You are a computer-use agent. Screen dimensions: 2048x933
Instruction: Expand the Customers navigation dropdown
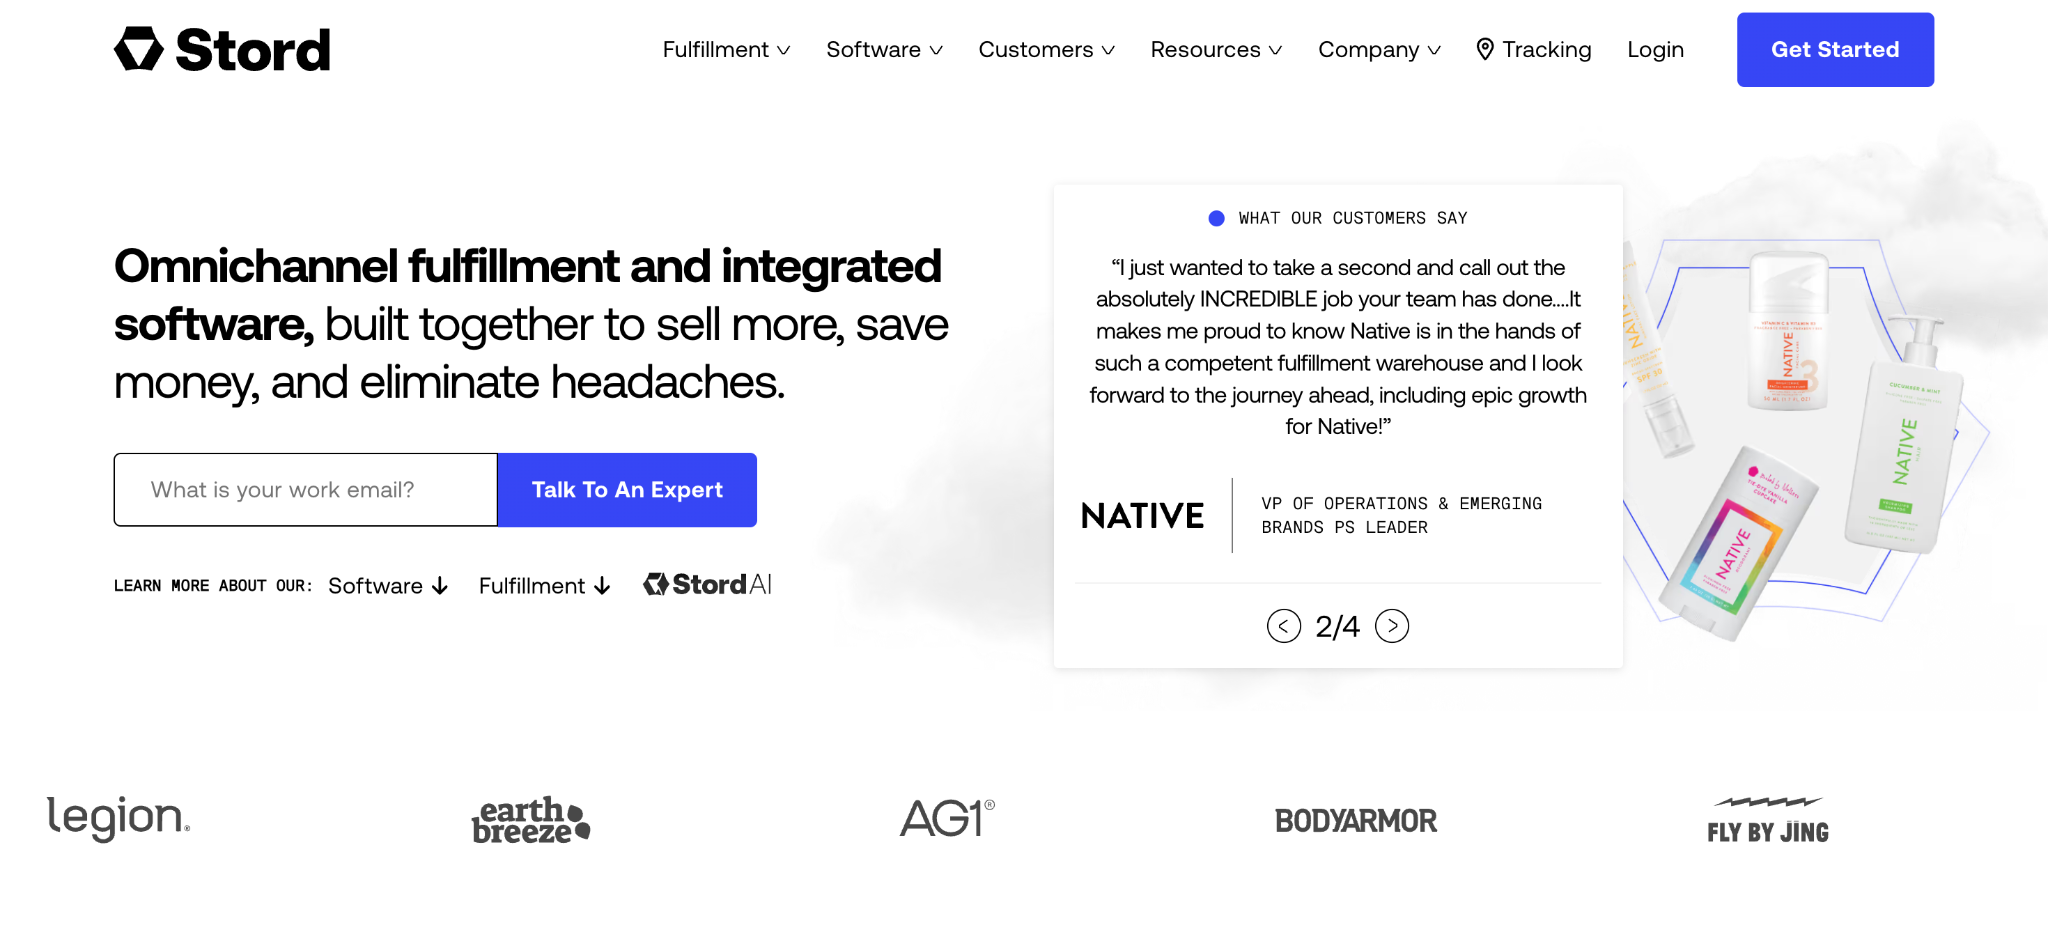pyautogui.click(x=1046, y=49)
